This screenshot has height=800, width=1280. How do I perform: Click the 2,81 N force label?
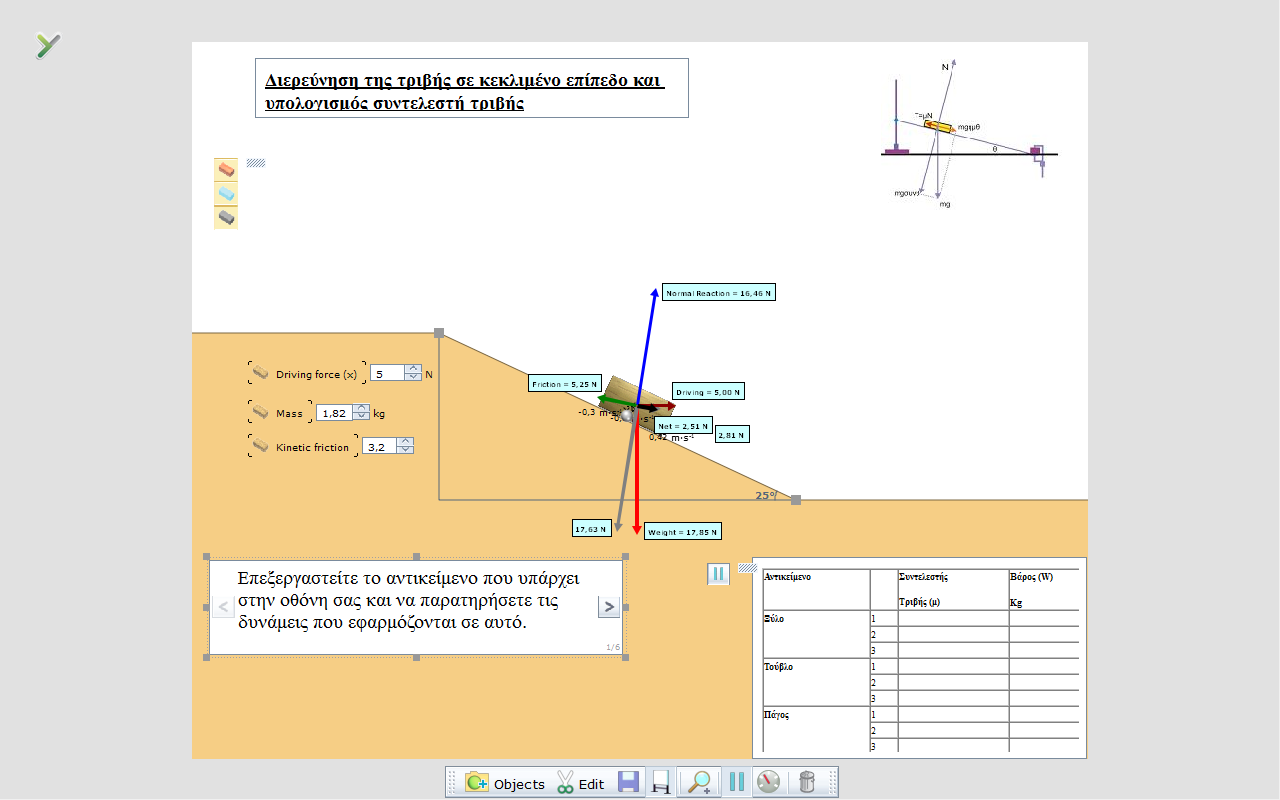pyautogui.click(x=732, y=434)
